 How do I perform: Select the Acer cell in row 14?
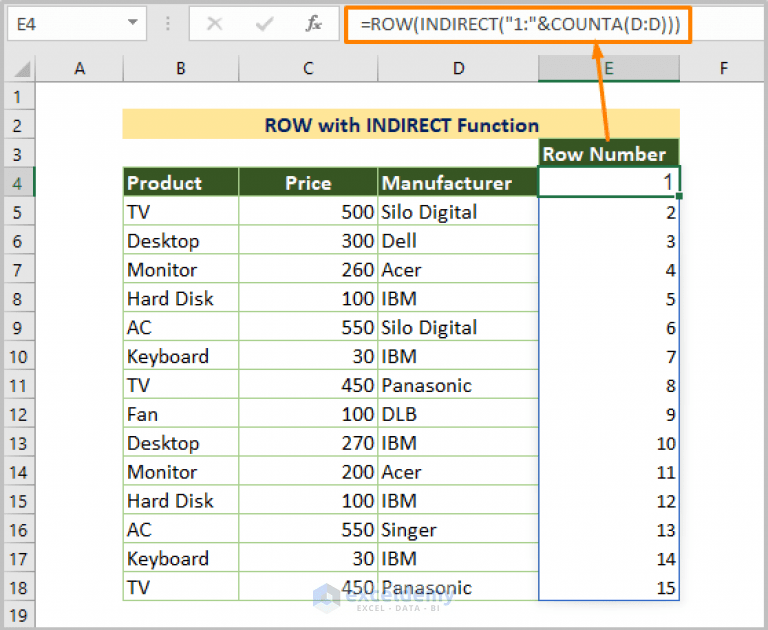(x=458, y=472)
